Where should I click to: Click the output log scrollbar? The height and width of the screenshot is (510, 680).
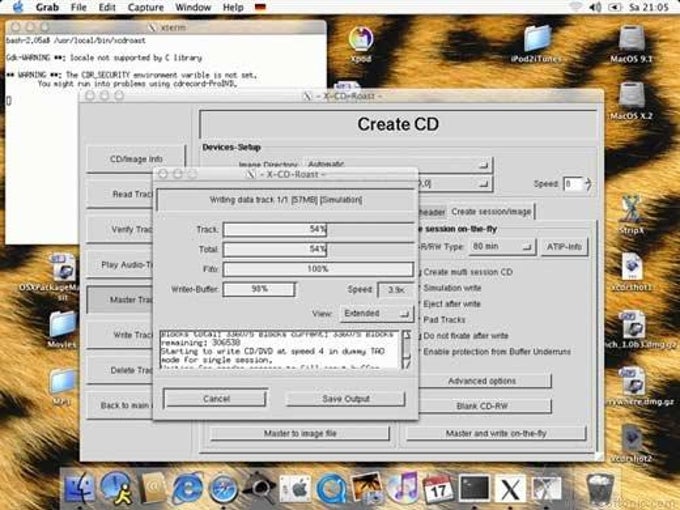407,350
